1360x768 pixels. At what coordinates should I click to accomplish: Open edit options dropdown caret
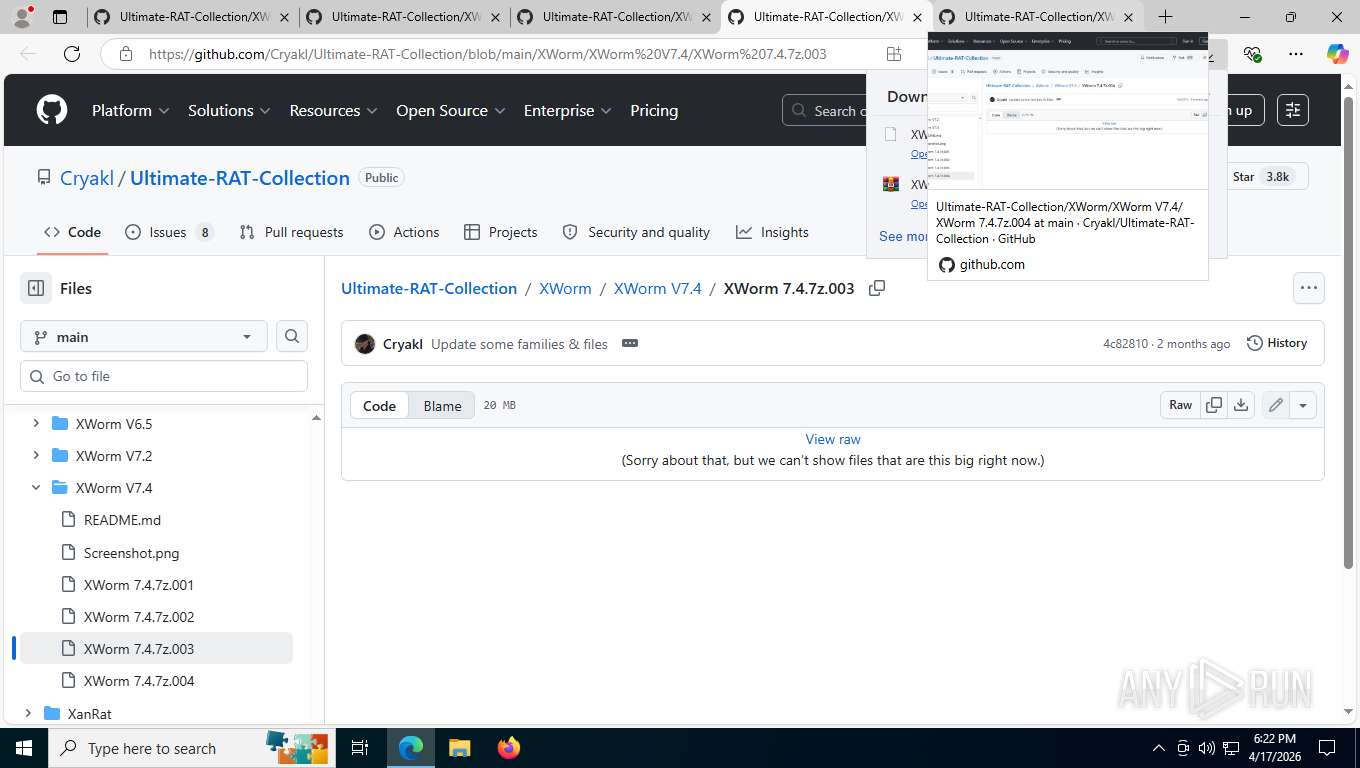point(1303,405)
